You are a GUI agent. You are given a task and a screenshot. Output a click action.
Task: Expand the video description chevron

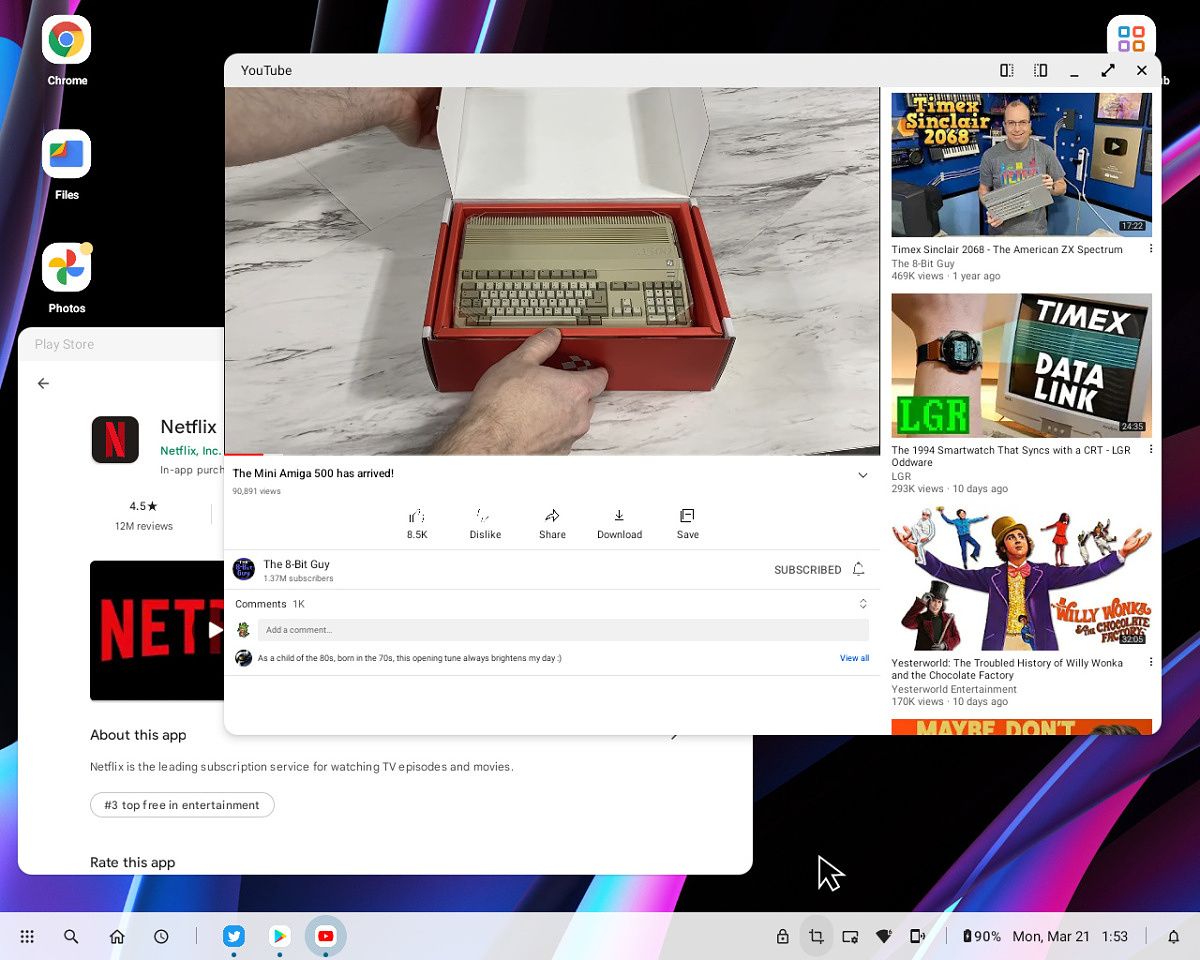[863, 475]
